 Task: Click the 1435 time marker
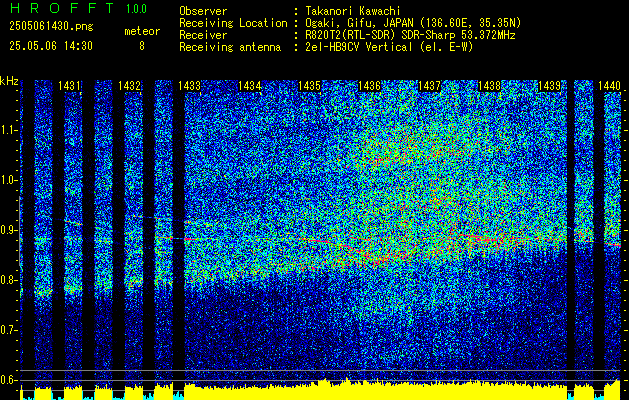(309, 85)
